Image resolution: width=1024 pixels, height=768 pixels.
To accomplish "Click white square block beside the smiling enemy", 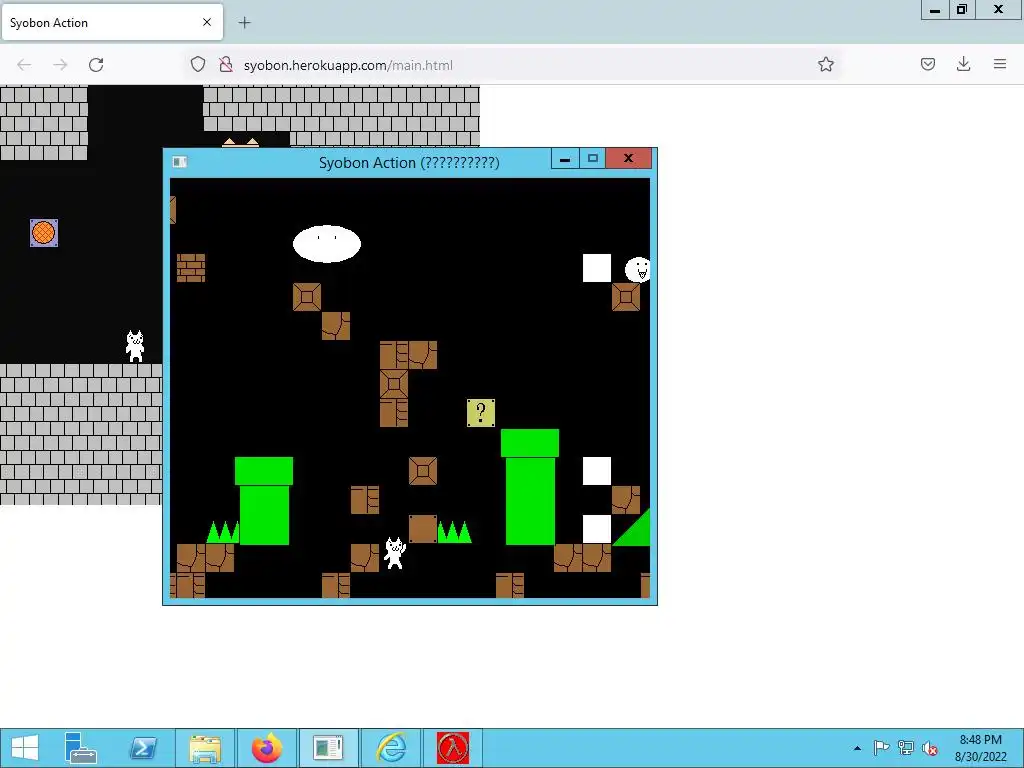I will tap(597, 268).
